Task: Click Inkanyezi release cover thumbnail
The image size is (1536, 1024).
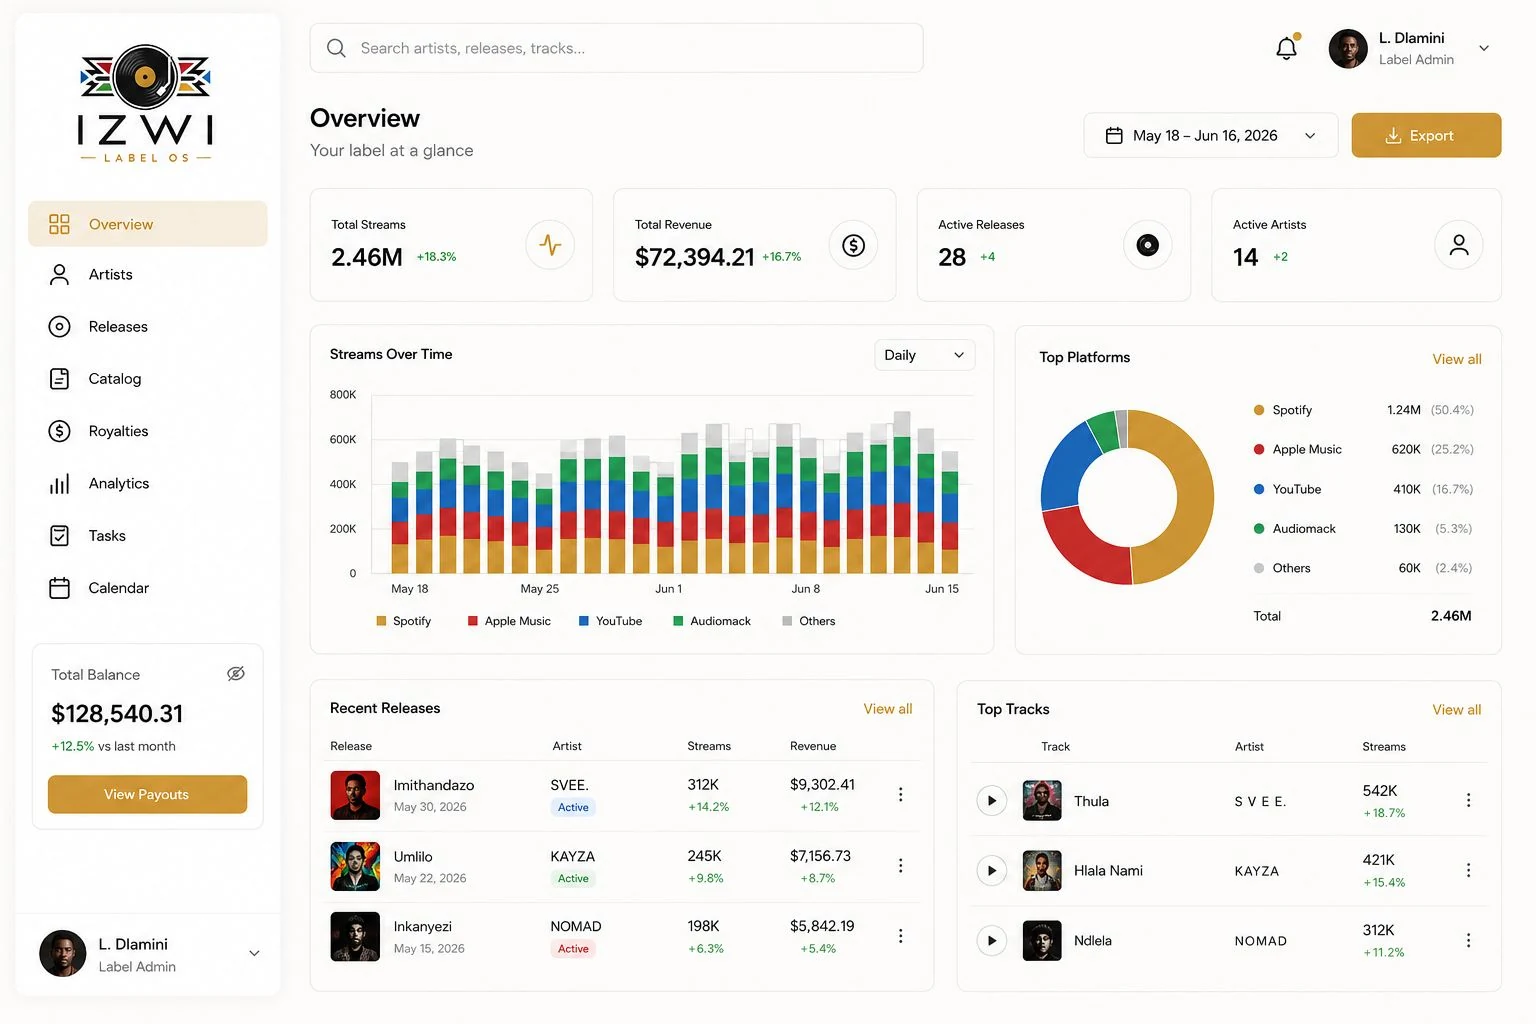Action: coord(355,937)
